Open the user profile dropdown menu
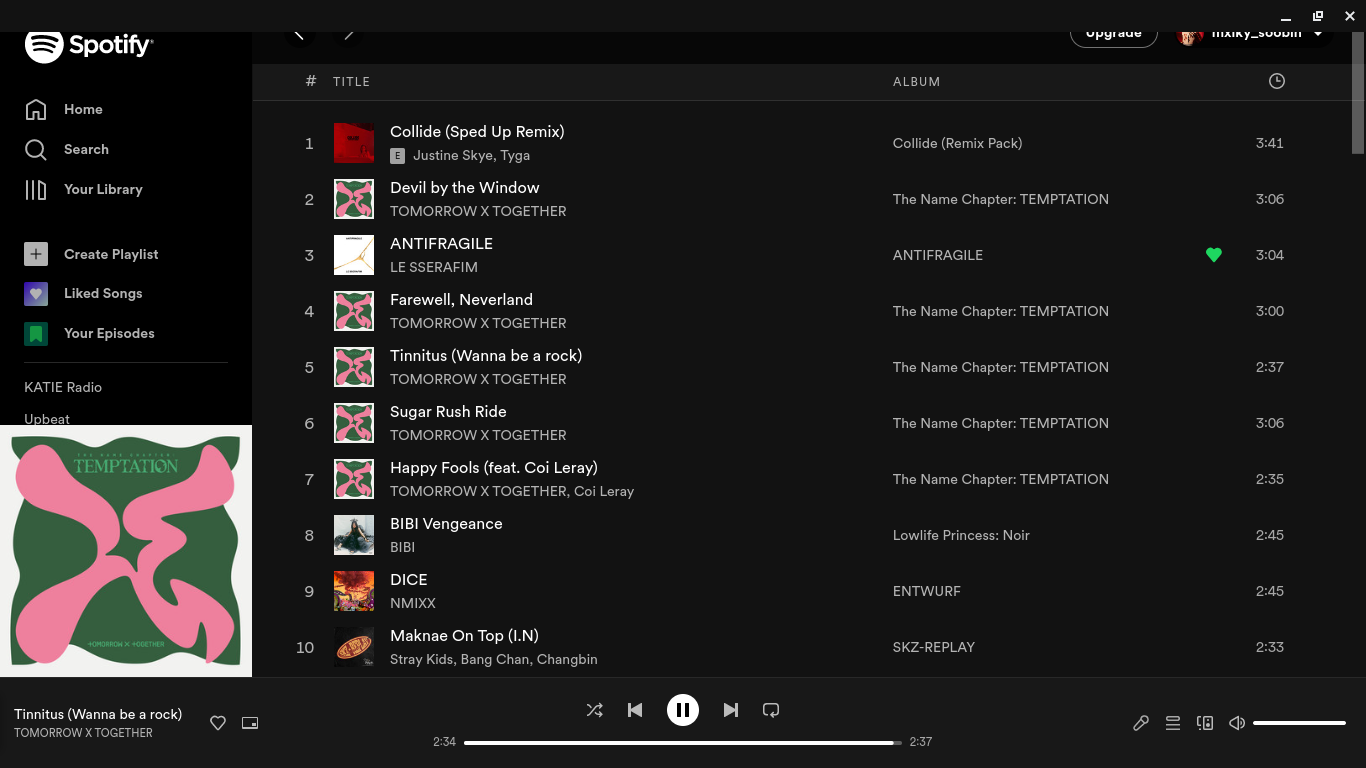 click(x=1253, y=34)
